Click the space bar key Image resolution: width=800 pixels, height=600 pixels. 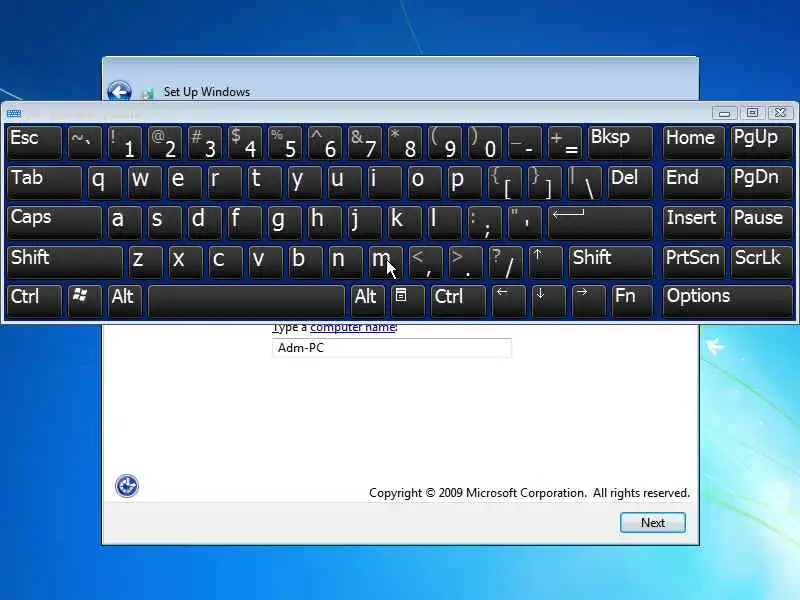[x=246, y=301]
